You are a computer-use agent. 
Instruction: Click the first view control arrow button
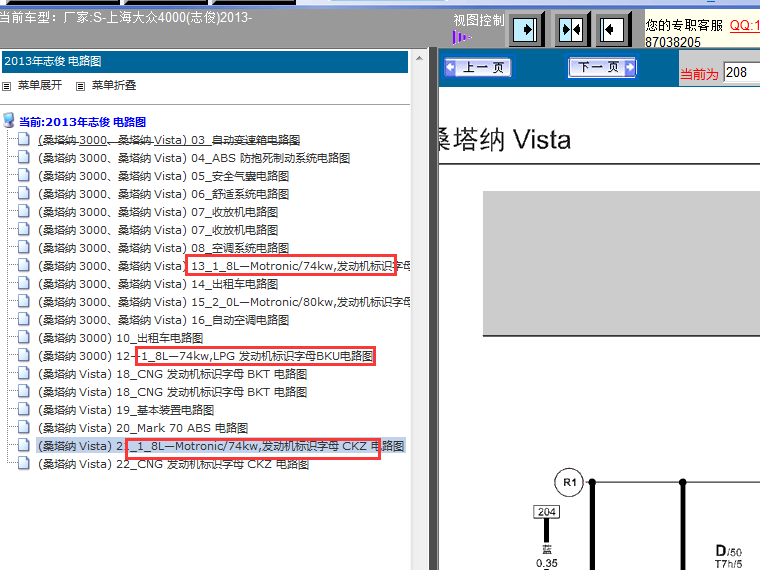click(x=525, y=30)
